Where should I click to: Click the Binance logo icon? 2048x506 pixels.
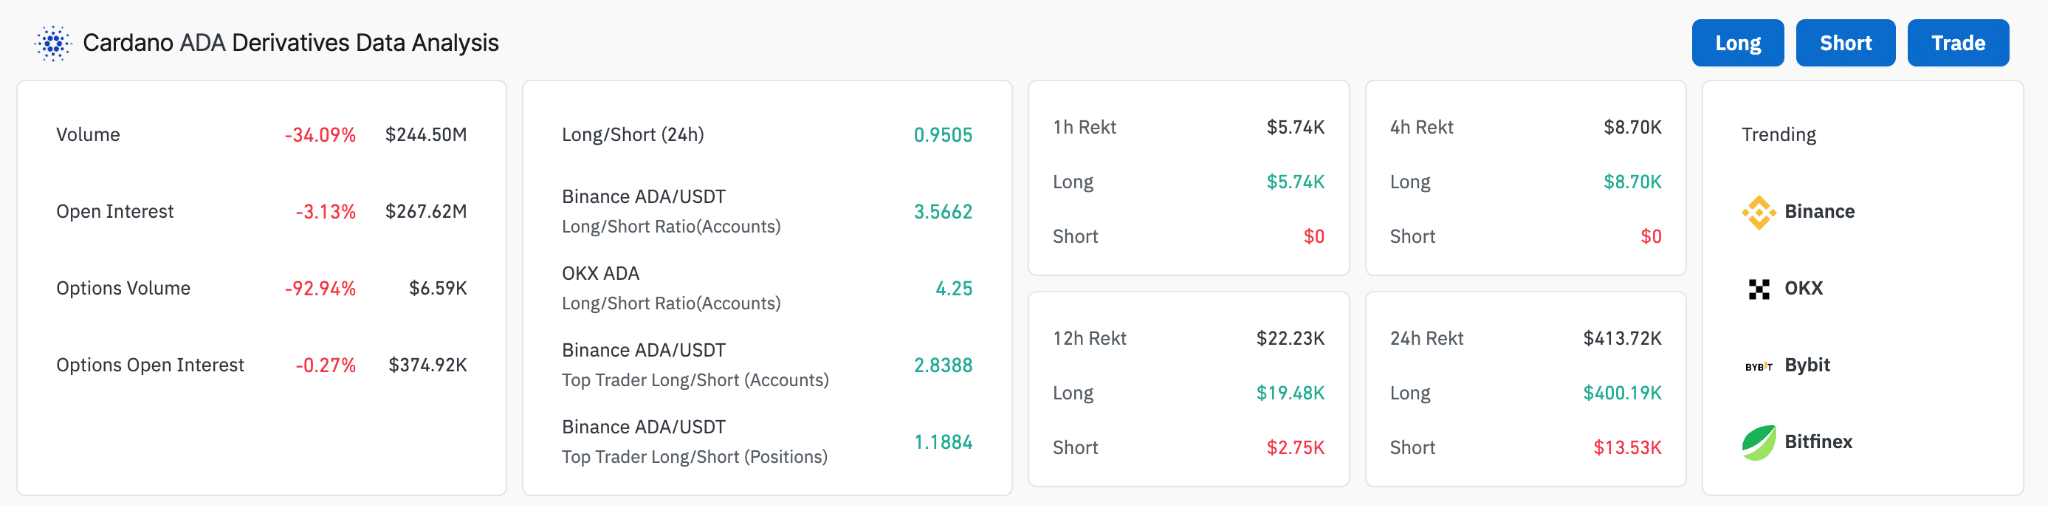tap(1758, 212)
